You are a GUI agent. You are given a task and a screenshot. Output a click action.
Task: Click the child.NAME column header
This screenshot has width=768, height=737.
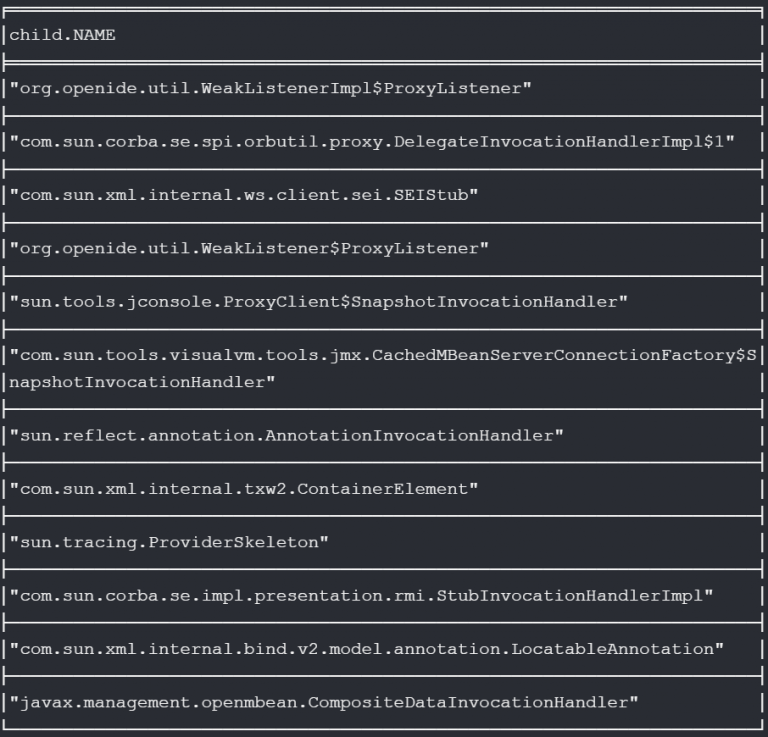[62, 35]
